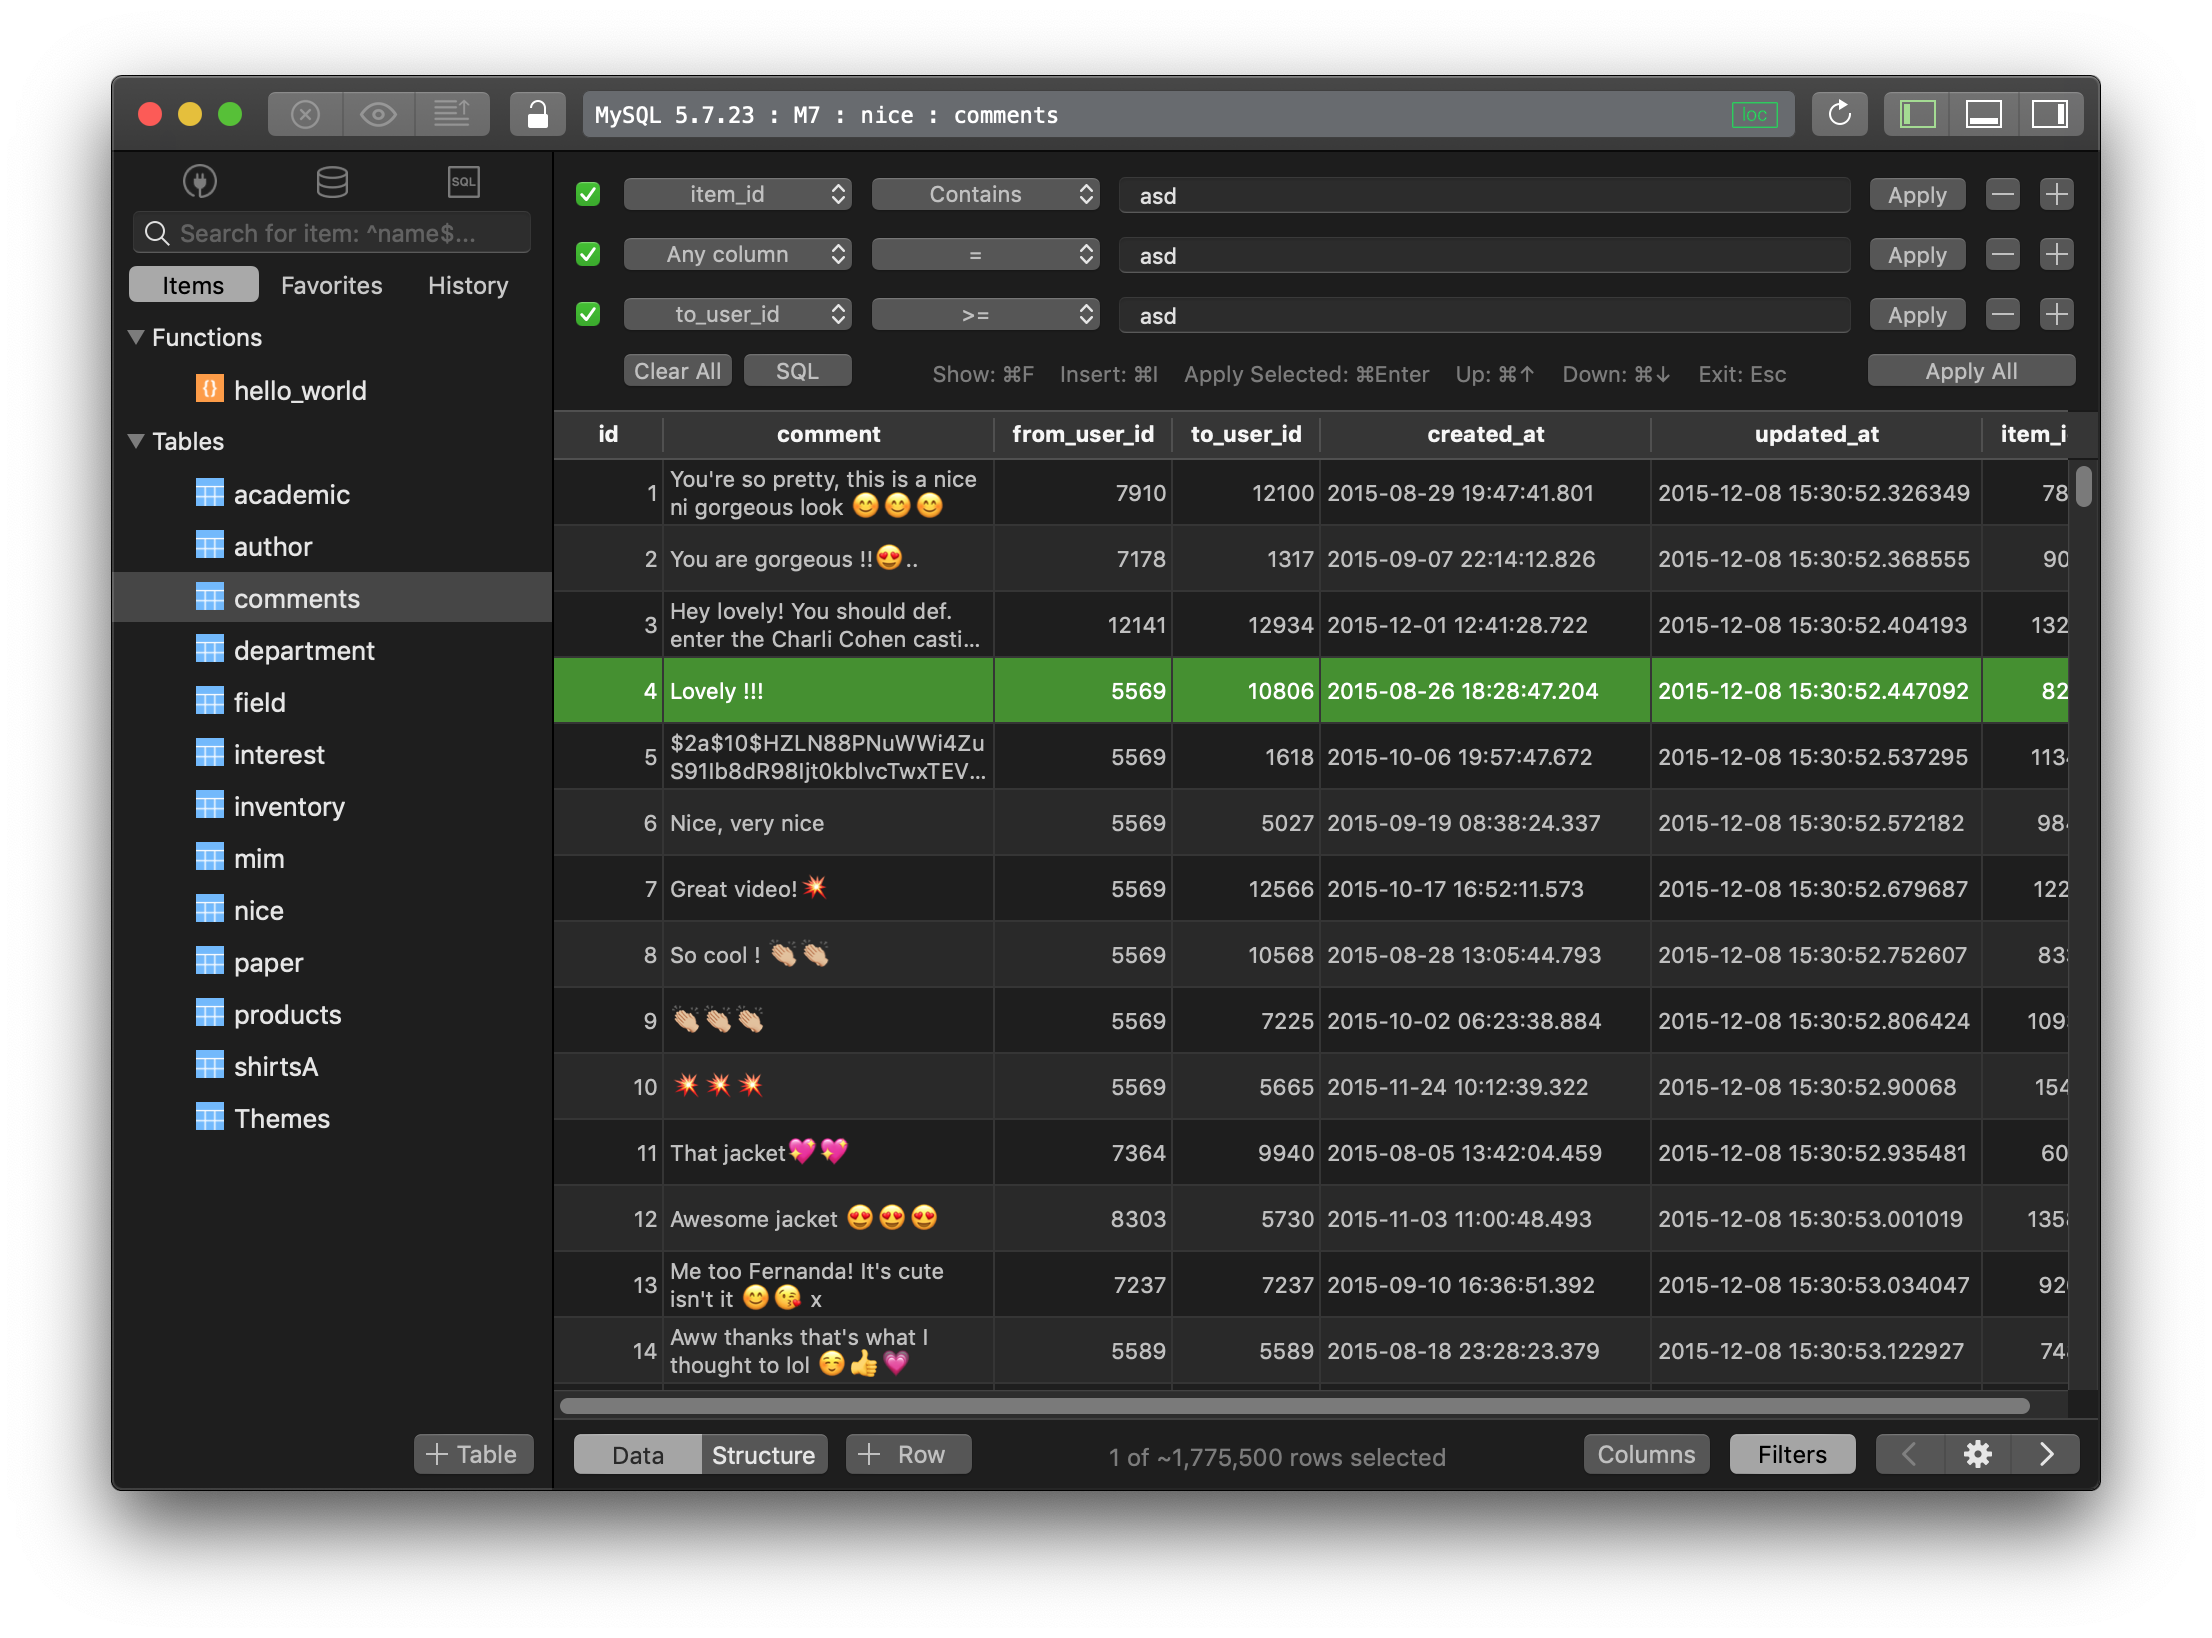Image resolution: width=2212 pixels, height=1638 pixels.
Task: Click the green left-sidebar layout icon top right
Action: 1917,113
